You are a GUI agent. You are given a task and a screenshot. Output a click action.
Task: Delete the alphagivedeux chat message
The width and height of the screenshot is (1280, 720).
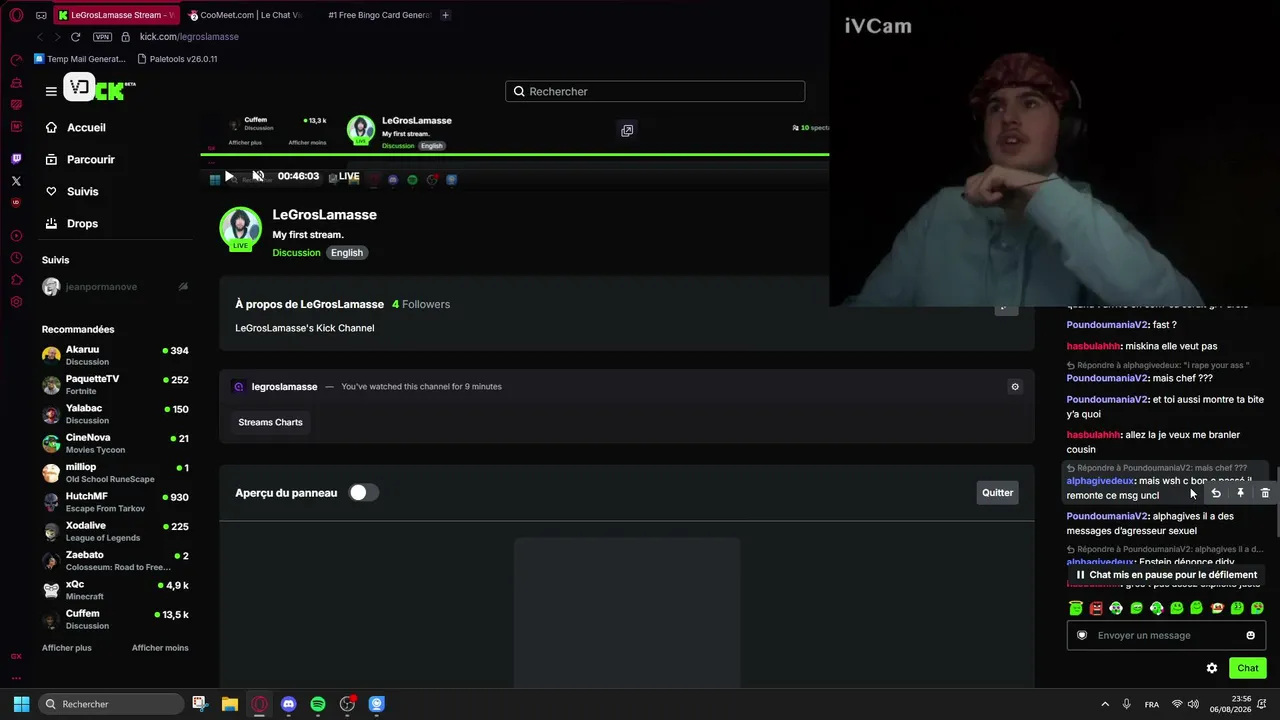[1265, 493]
